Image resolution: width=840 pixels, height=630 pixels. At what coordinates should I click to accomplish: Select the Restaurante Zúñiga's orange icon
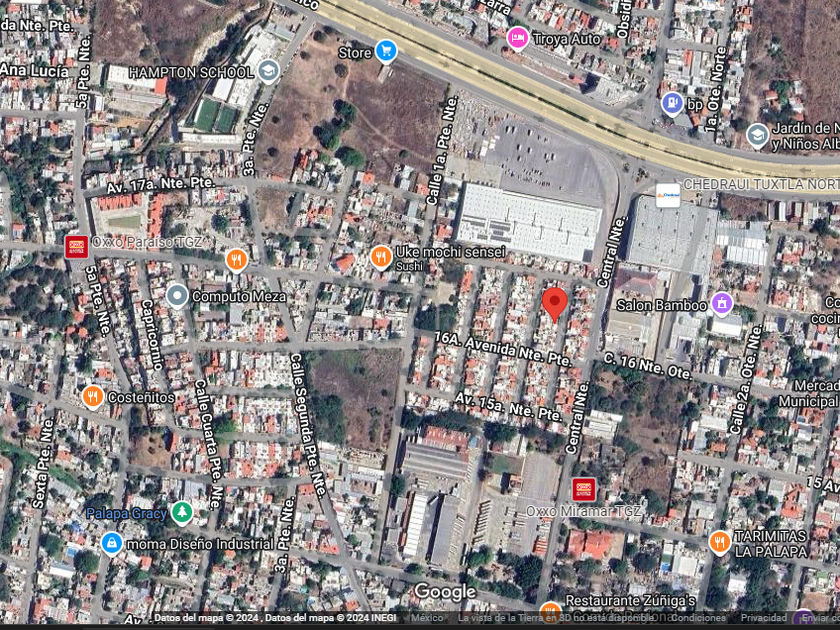coord(550,612)
